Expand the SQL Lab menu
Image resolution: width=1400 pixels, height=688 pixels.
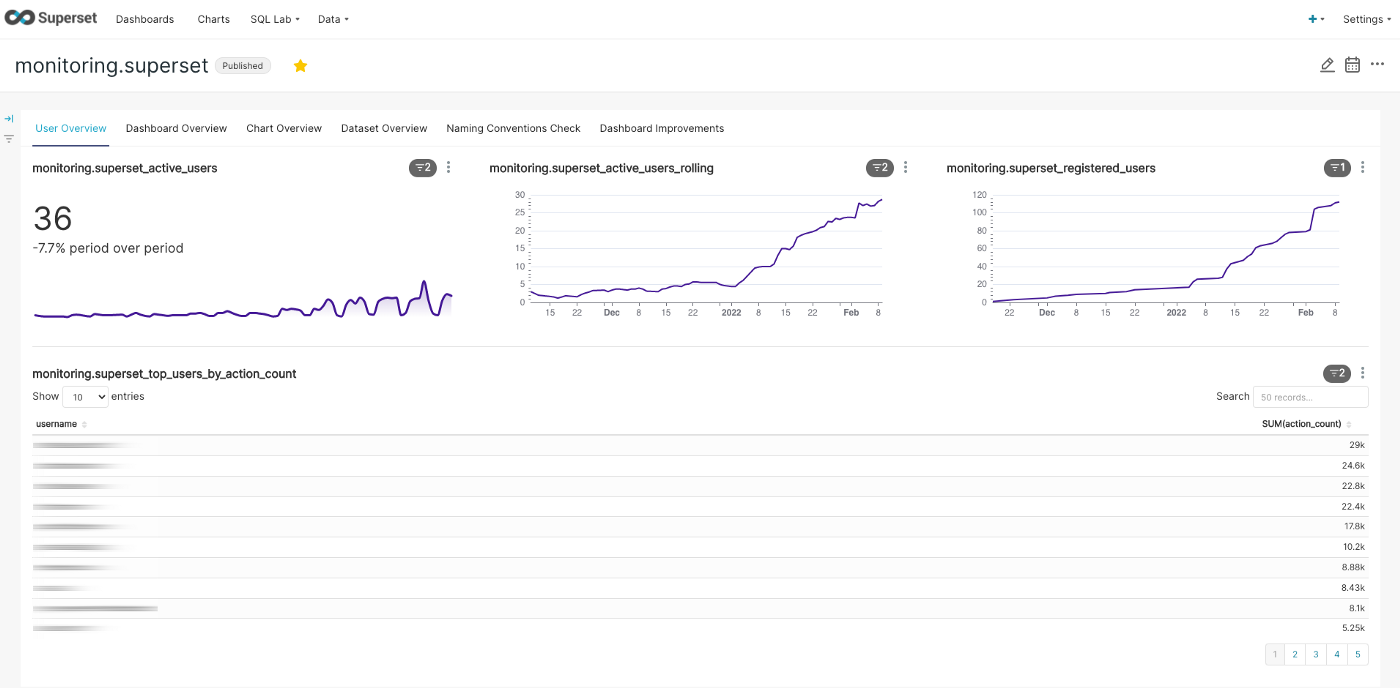coord(274,19)
